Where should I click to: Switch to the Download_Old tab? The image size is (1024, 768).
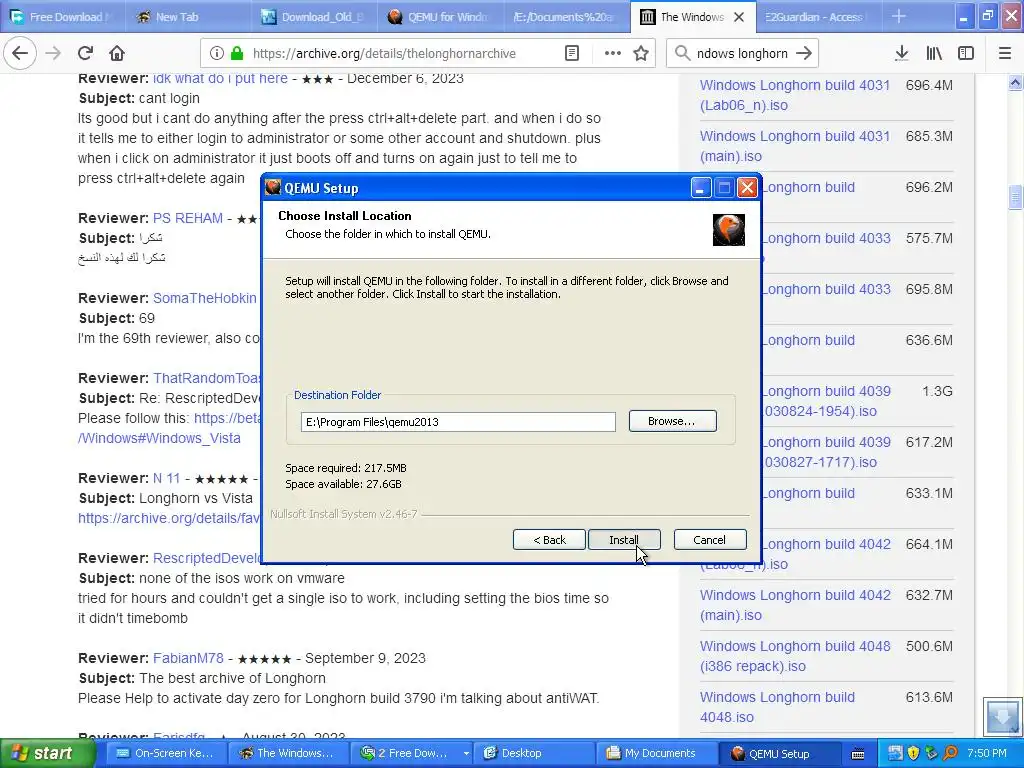coord(313,17)
